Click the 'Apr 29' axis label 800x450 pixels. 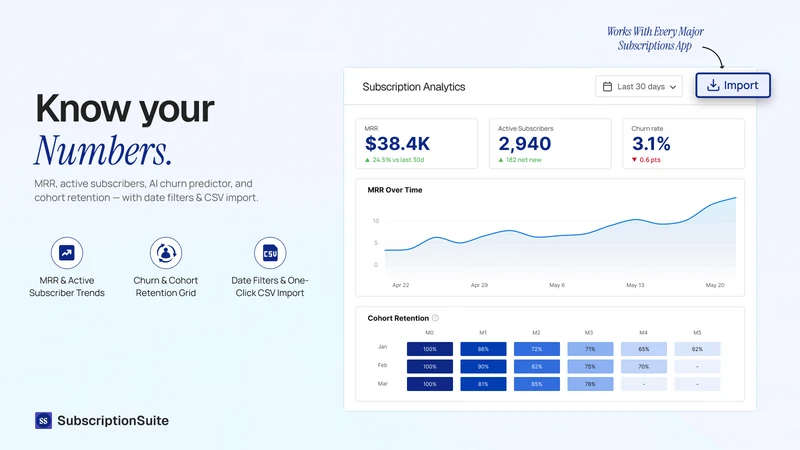tap(479, 285)
